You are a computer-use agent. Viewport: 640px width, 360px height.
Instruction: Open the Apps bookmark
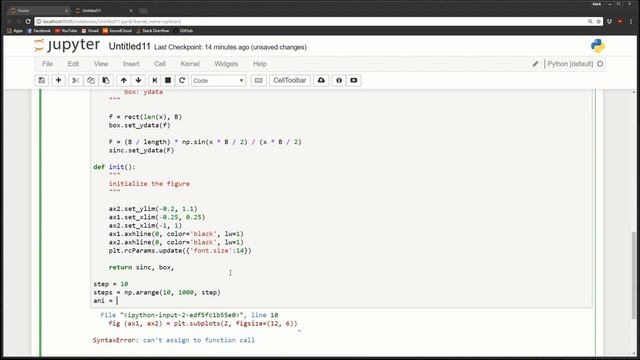pyautogui.click(x=15, y=31)
